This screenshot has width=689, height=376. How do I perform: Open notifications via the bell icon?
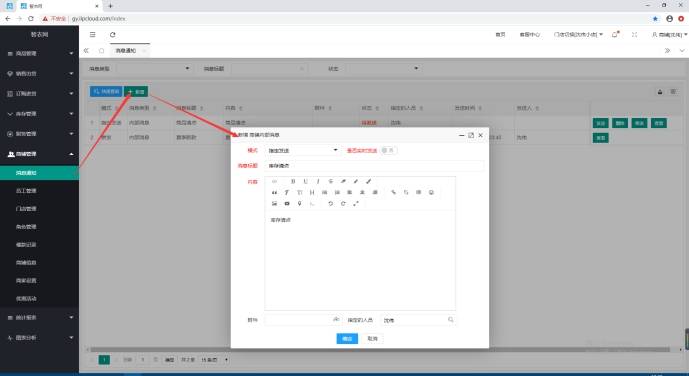click(x=615, y=34)
